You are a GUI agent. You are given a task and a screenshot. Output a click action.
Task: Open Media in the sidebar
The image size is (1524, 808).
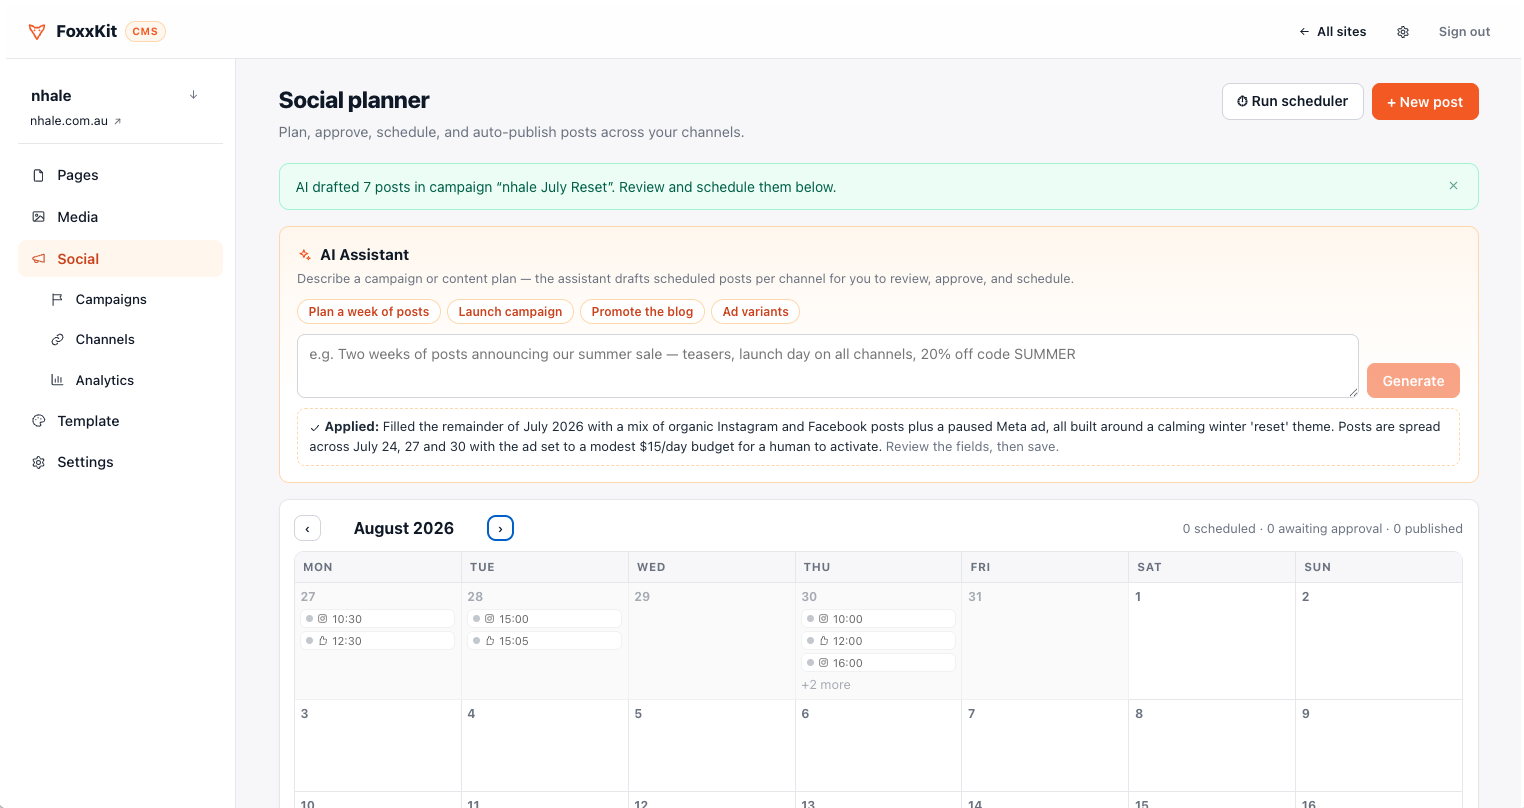point(120,217)
